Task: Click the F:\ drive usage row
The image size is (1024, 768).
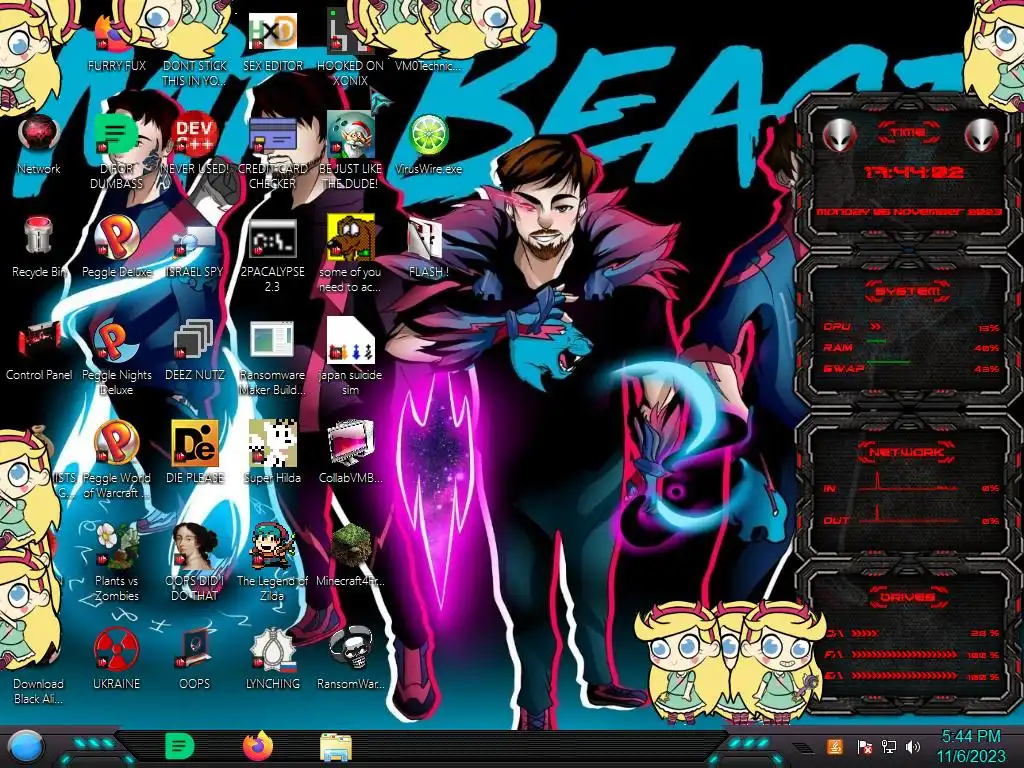Action: (x=912, y=654)
